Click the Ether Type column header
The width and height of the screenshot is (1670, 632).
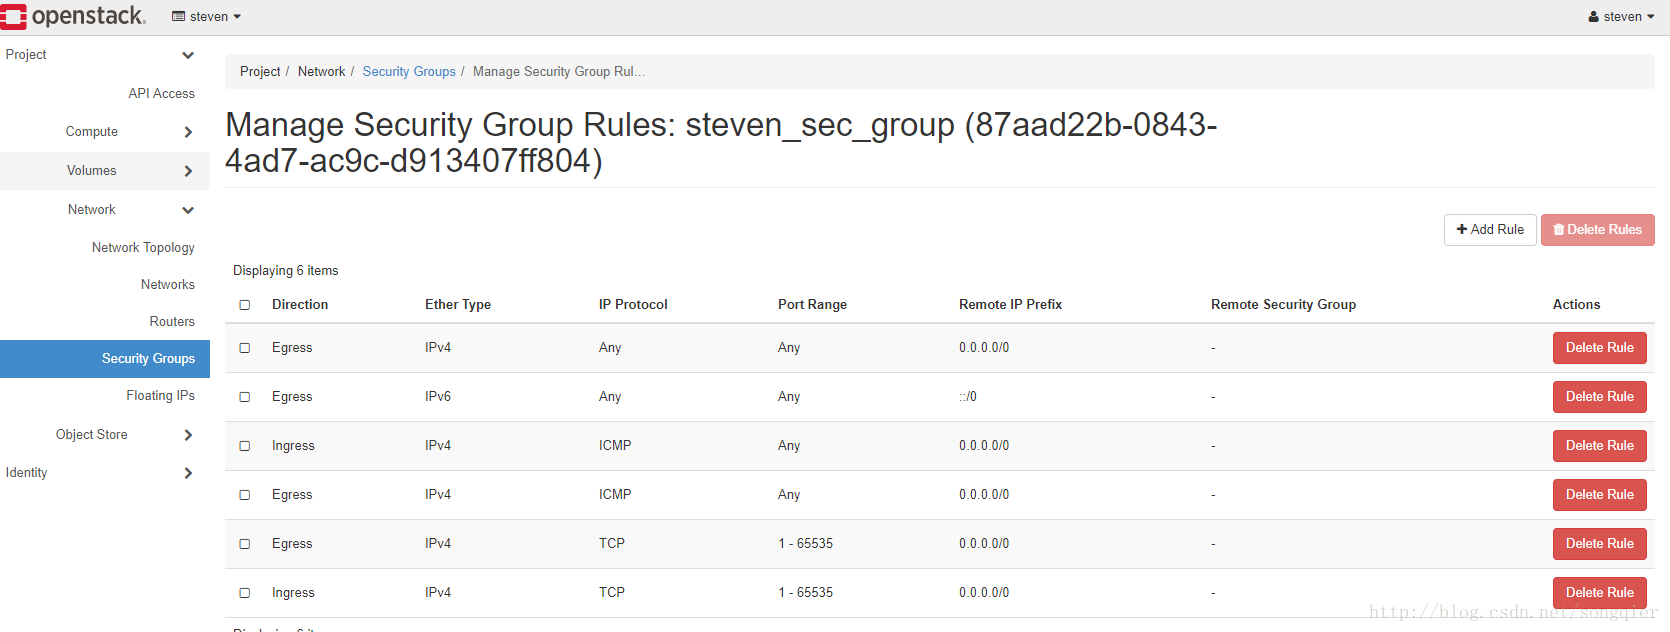point(458,305)
